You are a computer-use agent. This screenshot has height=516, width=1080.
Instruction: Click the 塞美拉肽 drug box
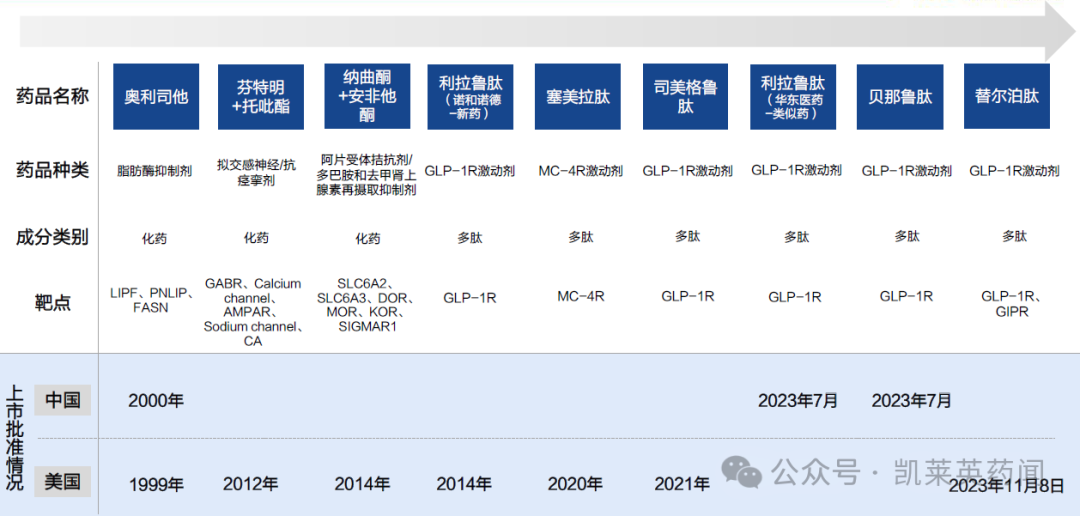coord(578,97)
